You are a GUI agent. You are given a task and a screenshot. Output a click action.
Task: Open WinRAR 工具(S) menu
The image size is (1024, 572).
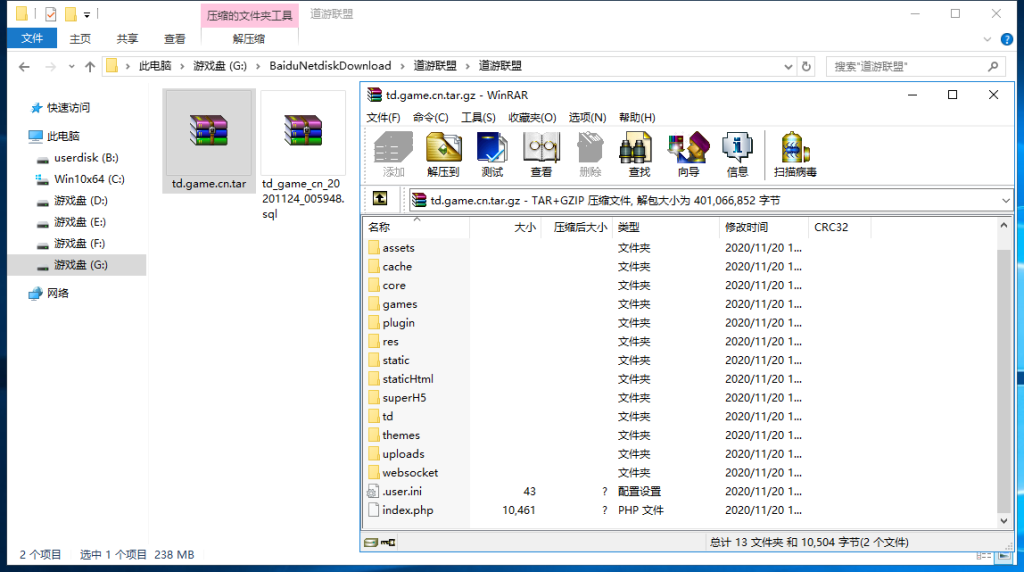pos(478,118)
